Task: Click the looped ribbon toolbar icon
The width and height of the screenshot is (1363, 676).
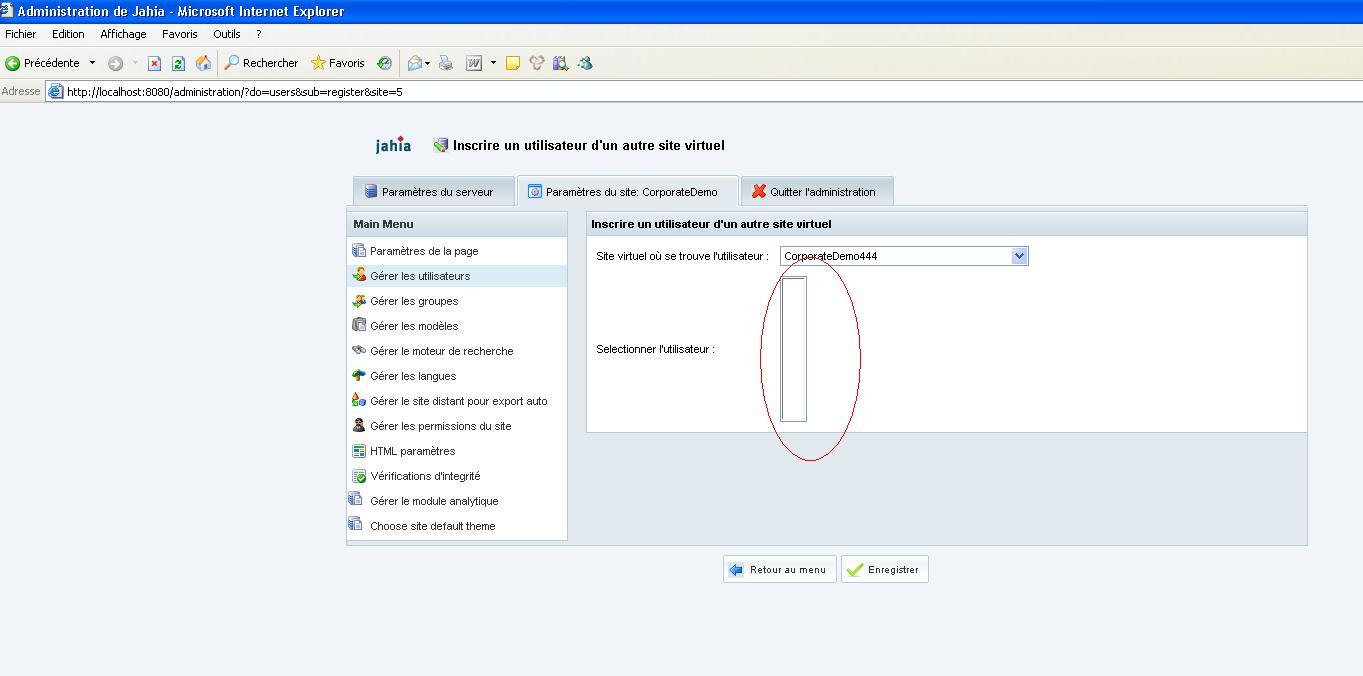Action: point(537,63)
